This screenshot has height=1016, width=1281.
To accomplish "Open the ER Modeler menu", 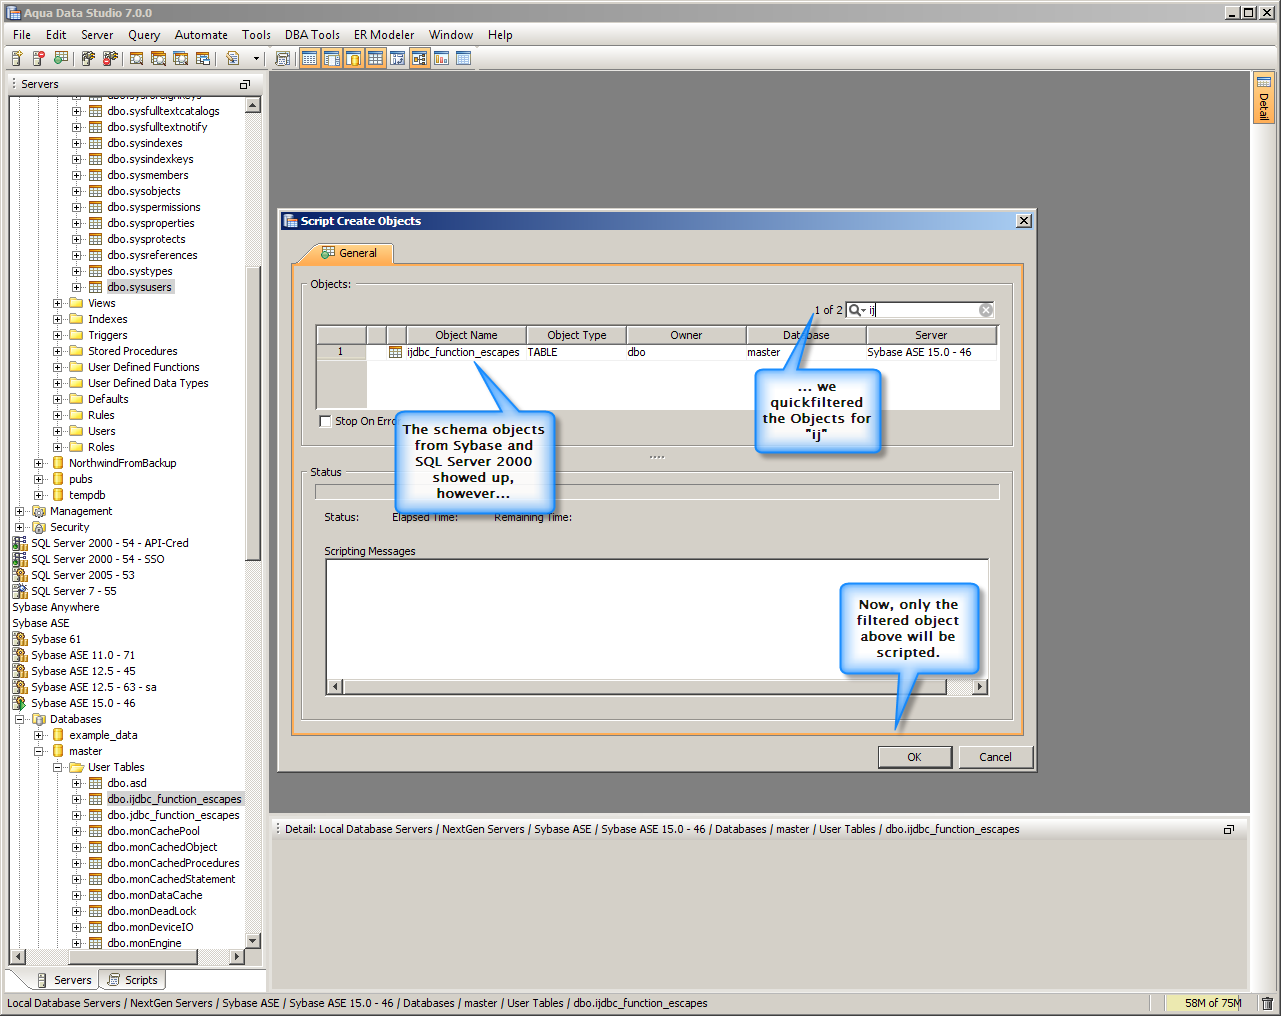I will [x=384, y=35].
